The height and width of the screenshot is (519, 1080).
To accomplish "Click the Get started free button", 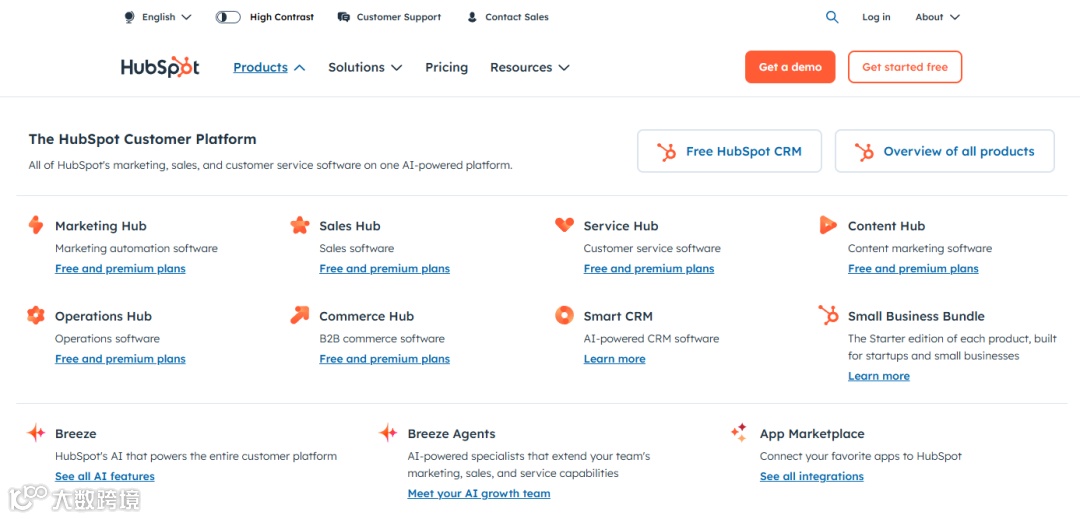I will tap(905, 67).
